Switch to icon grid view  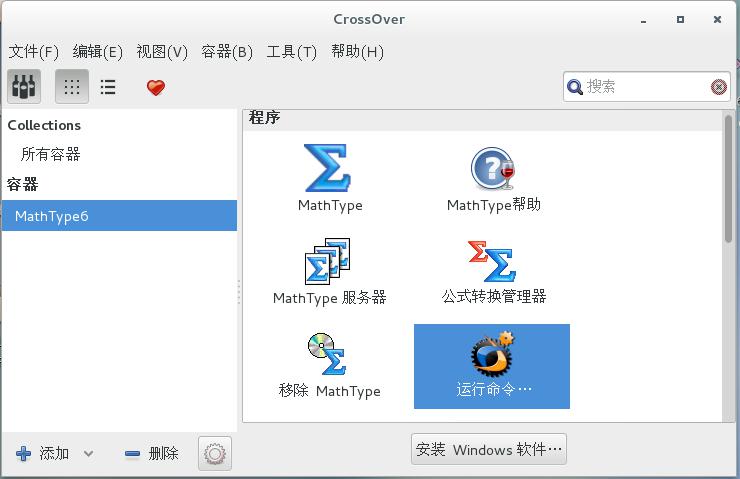pos(72,86)
